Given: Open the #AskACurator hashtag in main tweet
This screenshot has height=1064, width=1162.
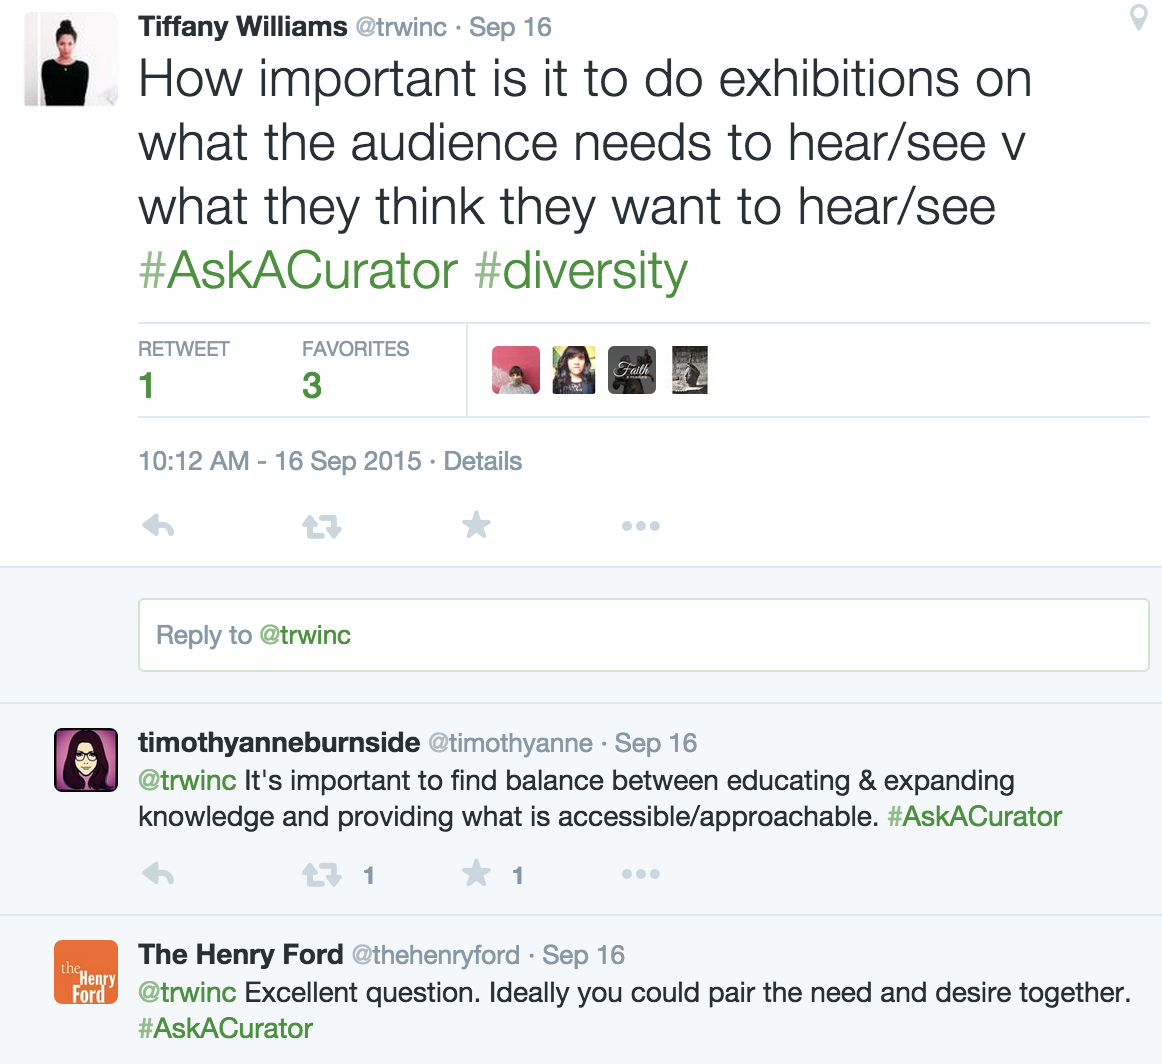Looking at the screenshot, I should click(x=298, y=271).
